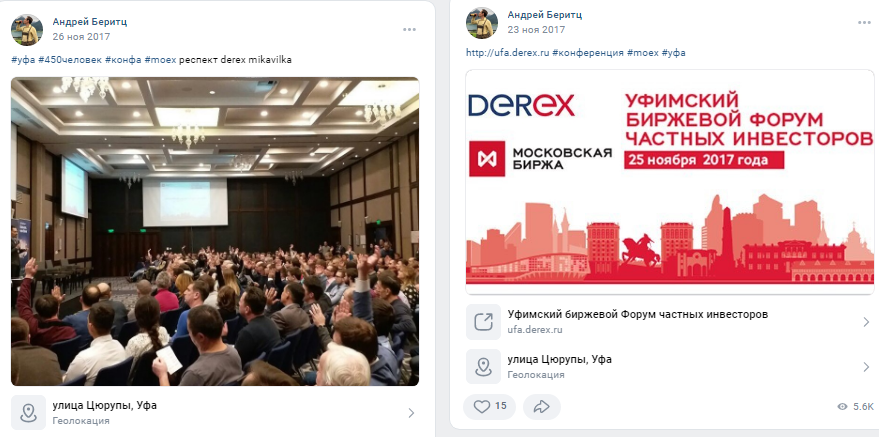Open the hashtag #конференция
Image resolution: width=879 pixels, height=437 pixels.
tap(588, 53)
